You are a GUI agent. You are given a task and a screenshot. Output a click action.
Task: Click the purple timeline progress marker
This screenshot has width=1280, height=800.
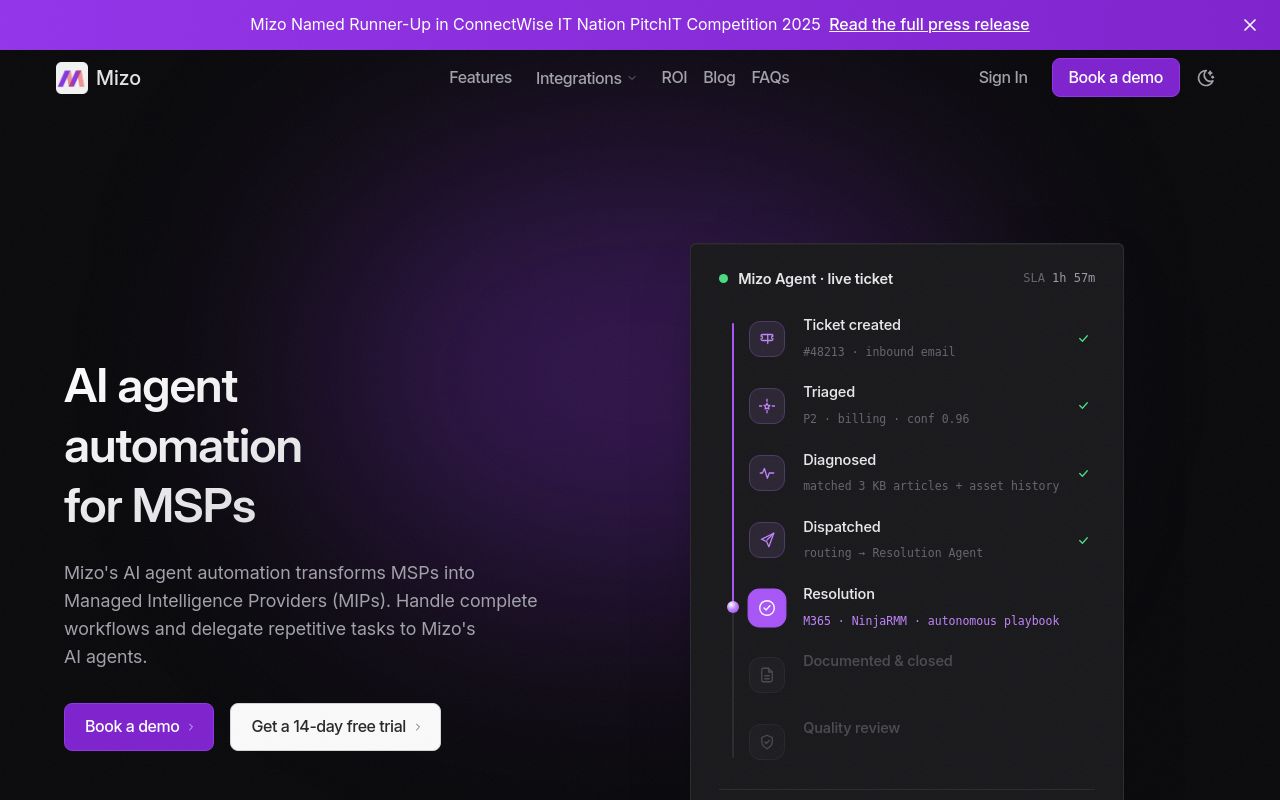pos(733,607)
